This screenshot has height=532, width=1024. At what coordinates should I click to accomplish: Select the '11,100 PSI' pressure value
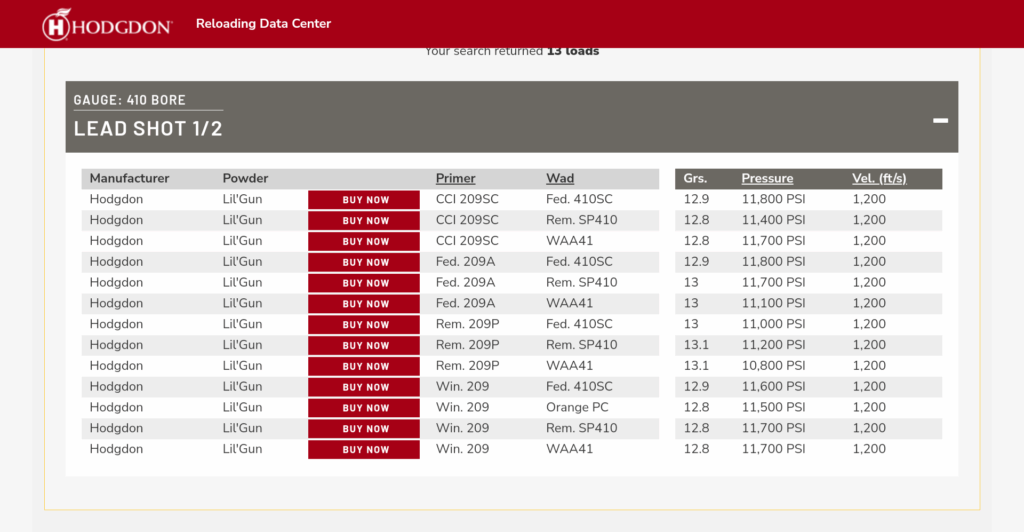773,303
